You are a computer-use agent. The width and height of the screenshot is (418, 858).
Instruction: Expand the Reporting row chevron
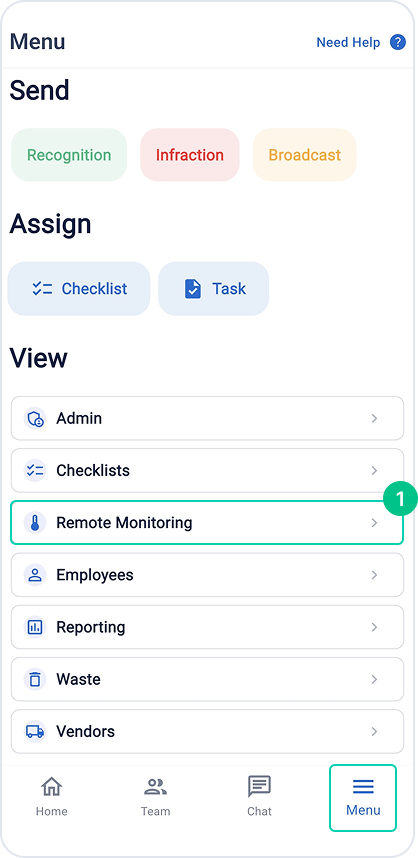point(374,627)
